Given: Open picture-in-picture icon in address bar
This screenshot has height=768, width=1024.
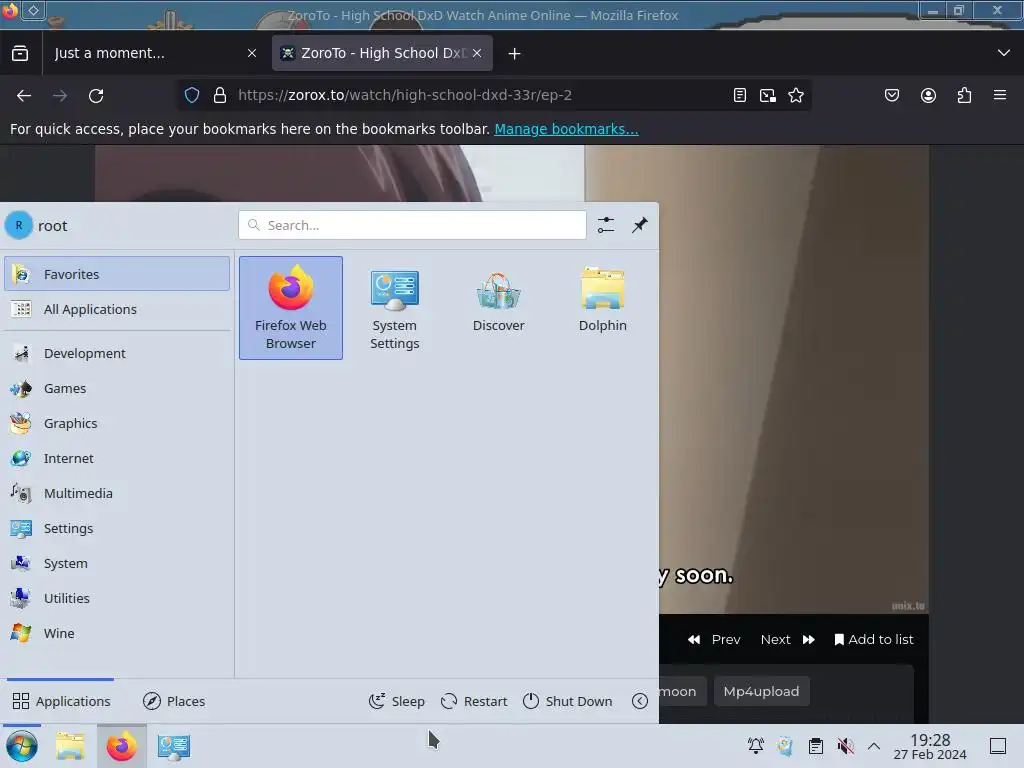Looking at the screenshot, I should (x=768, y=95).
